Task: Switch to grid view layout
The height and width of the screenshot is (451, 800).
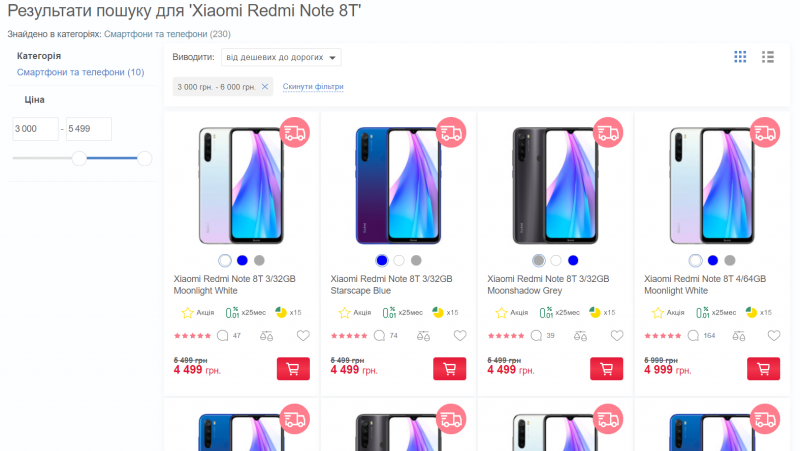Action: 740,57
